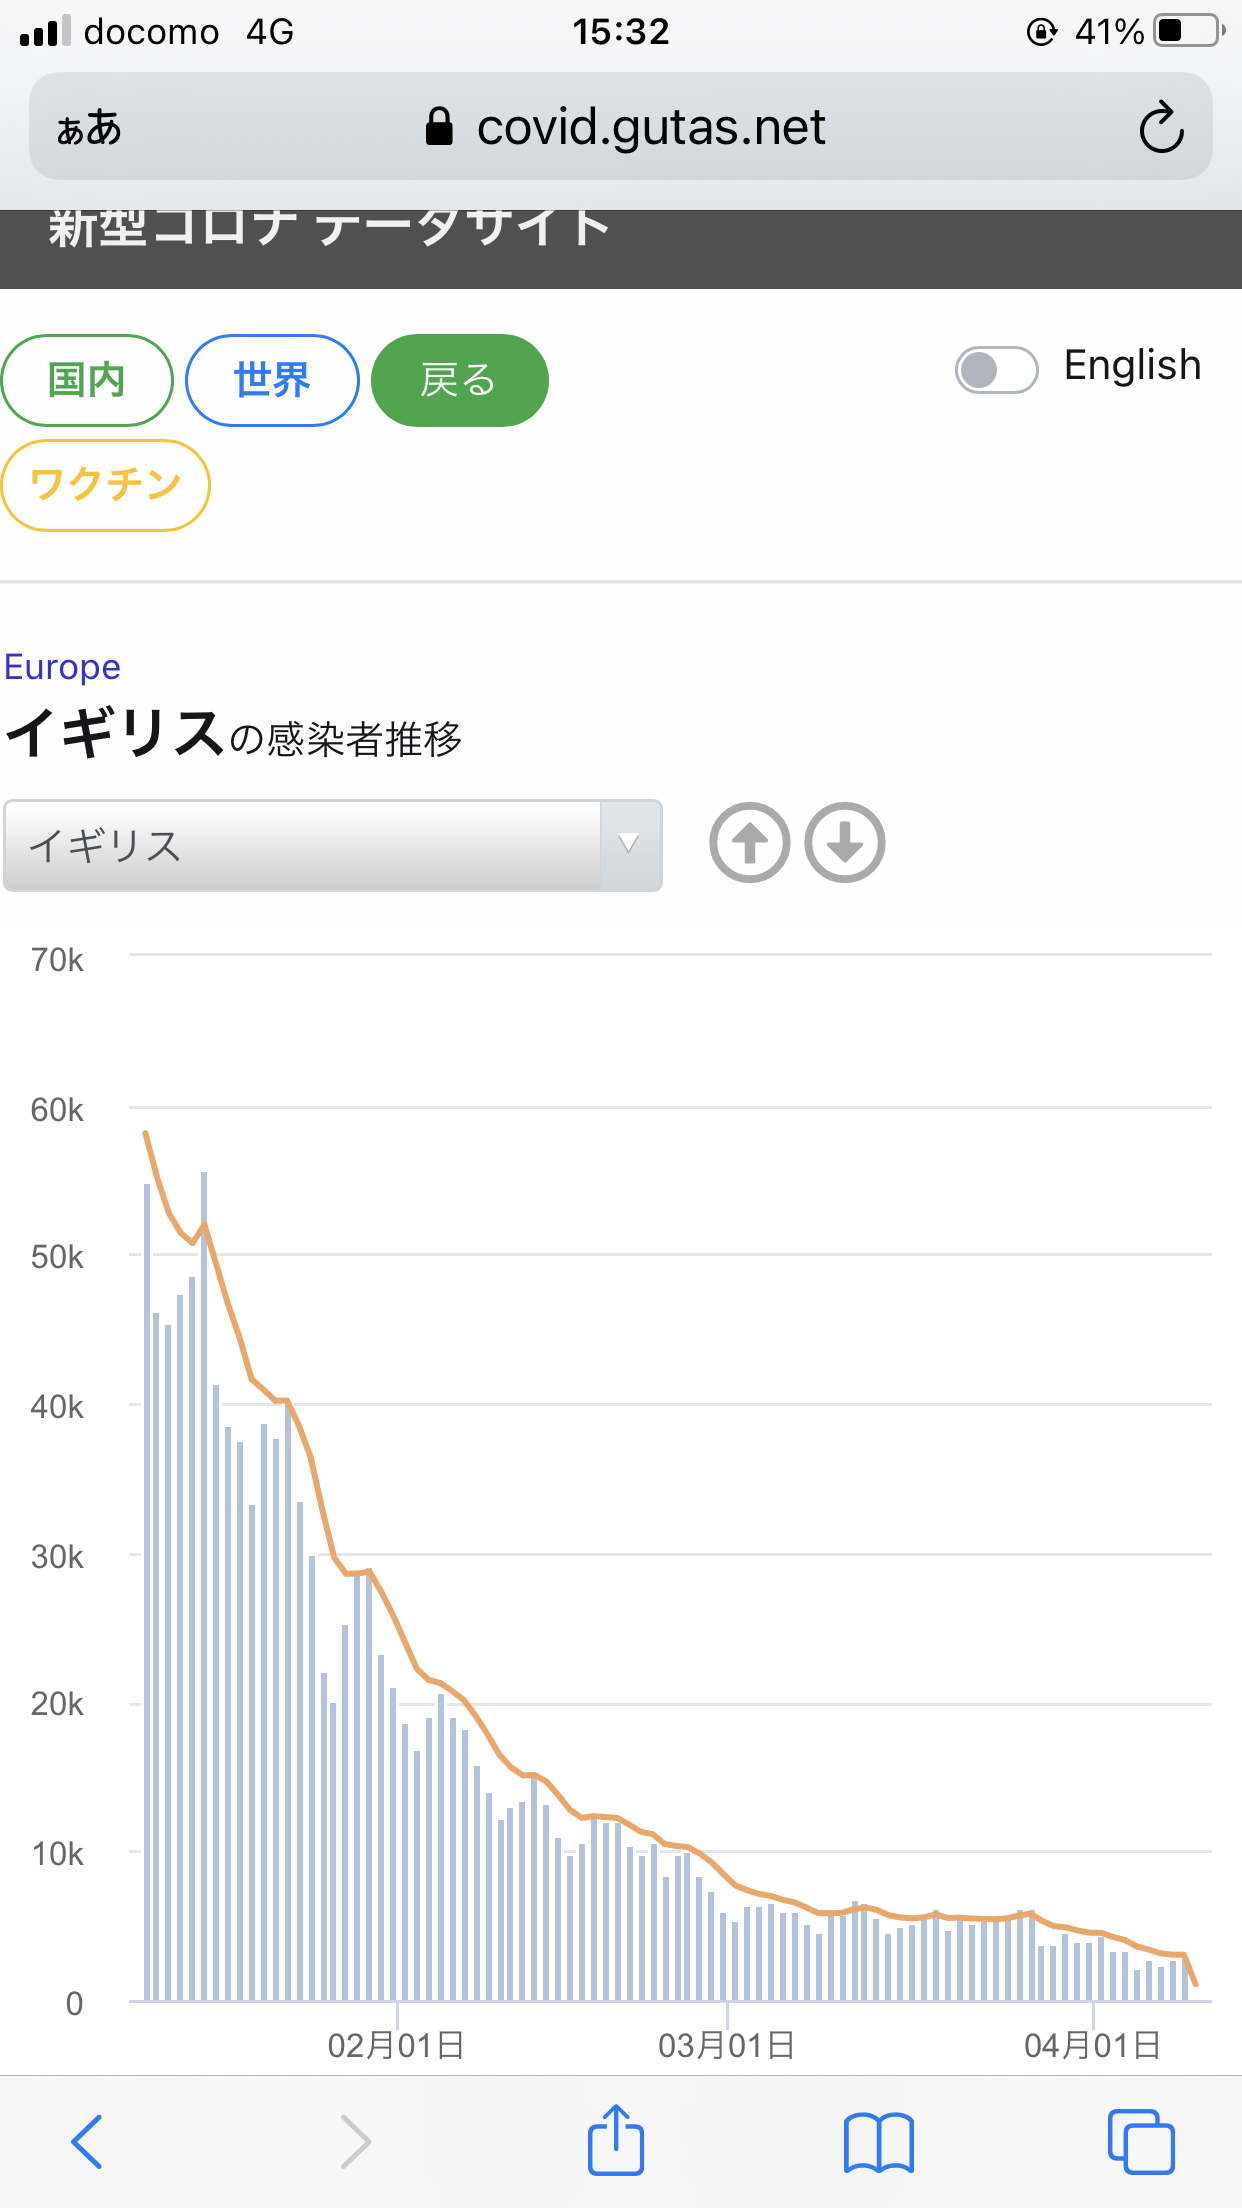Tap the up arrow circle icon
The width and height of the screenshot is (1242, 2208).
pyautogui.click(x=750, y=843)
